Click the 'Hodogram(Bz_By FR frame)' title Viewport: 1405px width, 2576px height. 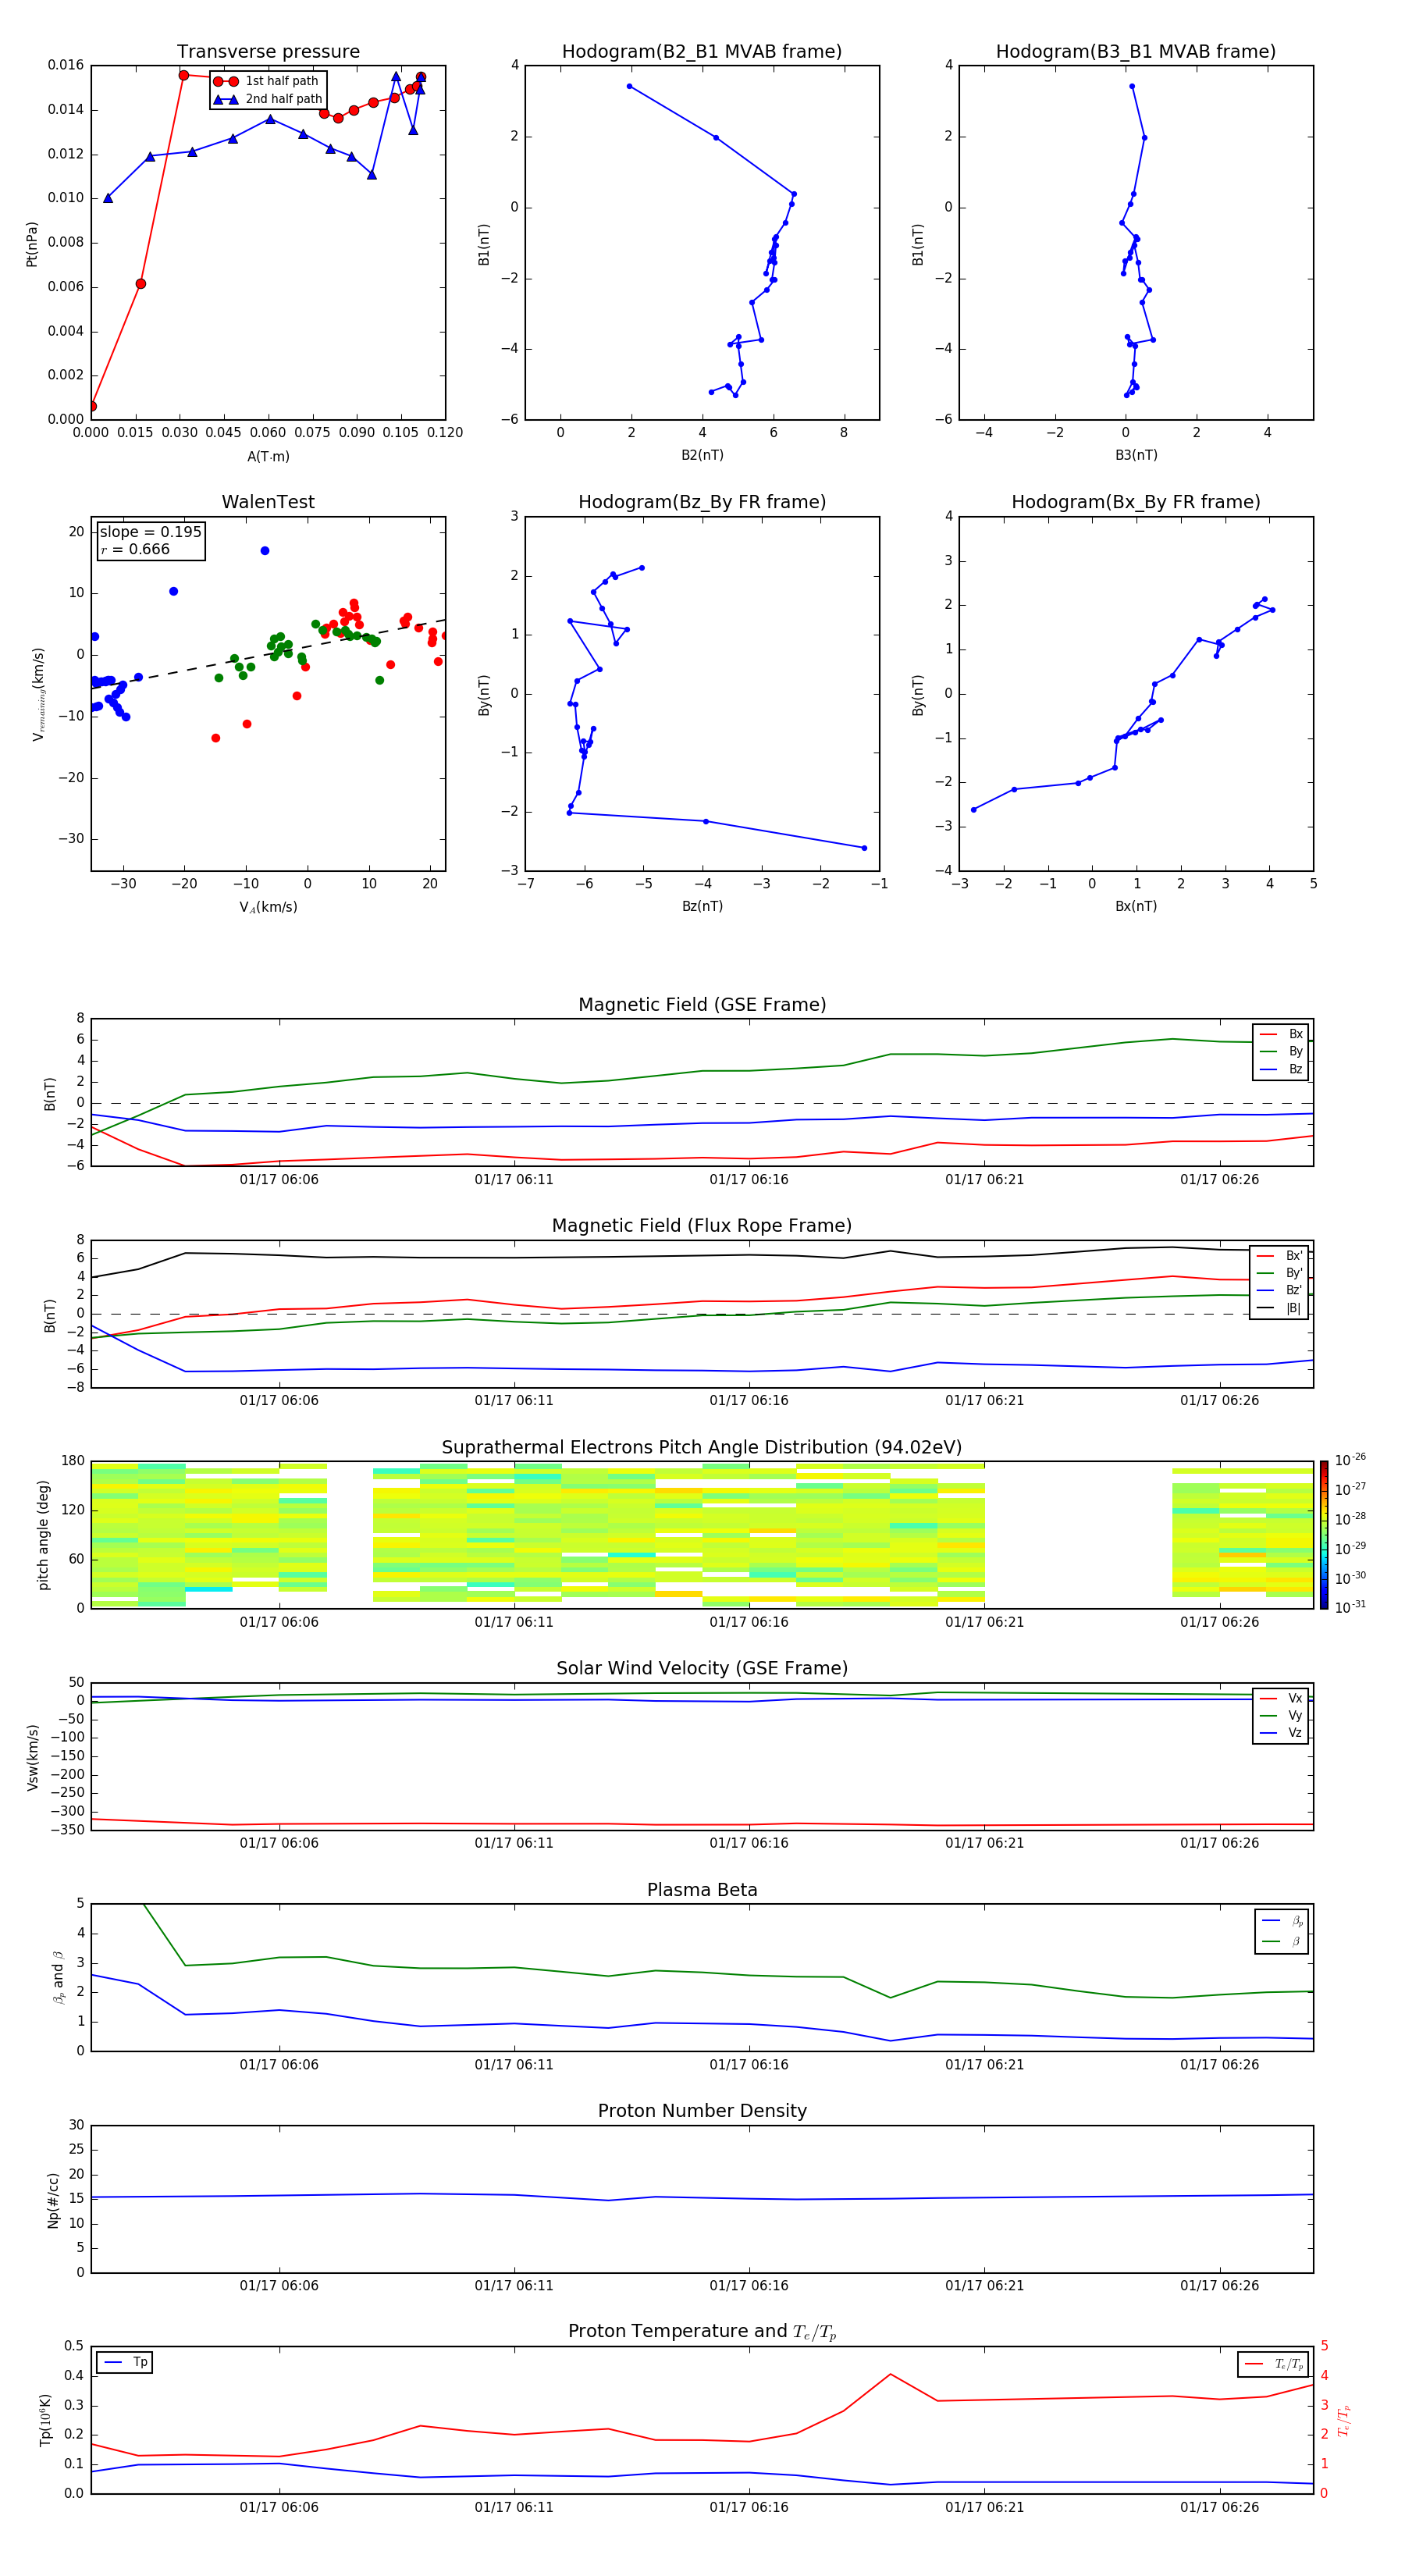[702, 502]
